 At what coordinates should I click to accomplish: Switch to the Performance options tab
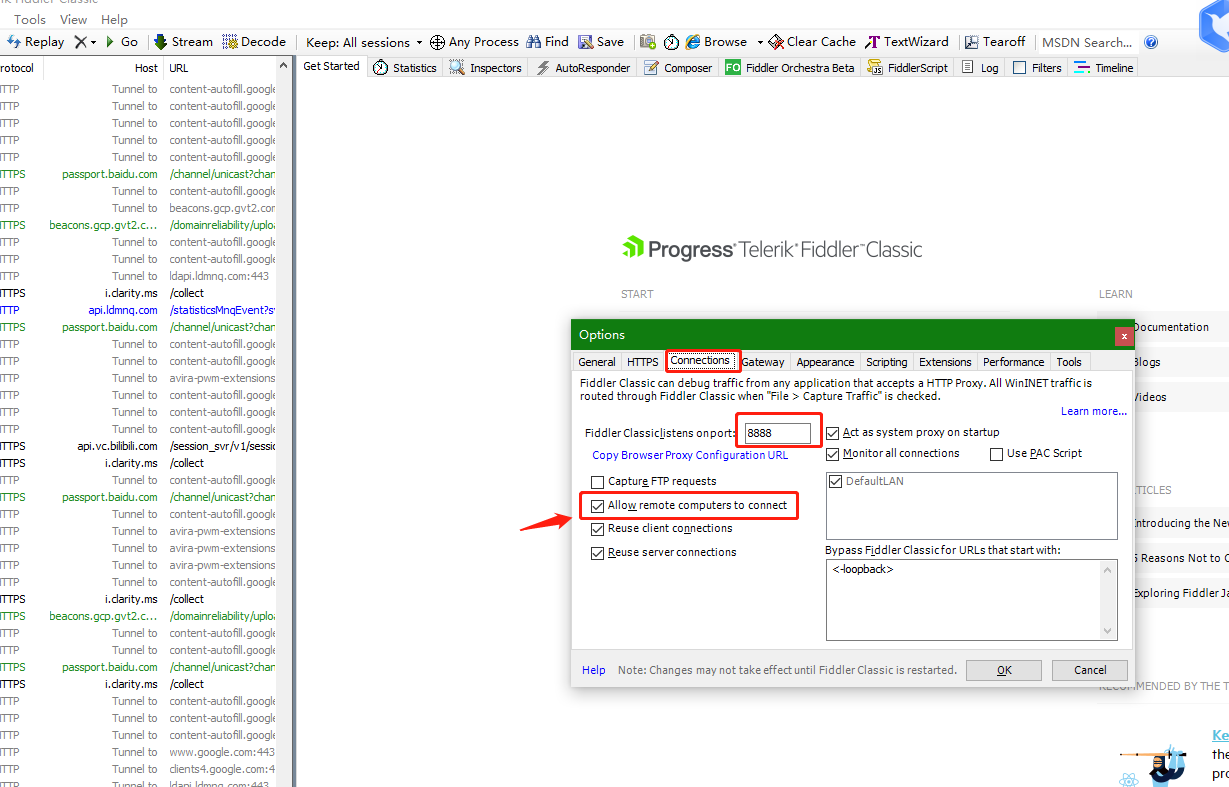point(1014,362)
